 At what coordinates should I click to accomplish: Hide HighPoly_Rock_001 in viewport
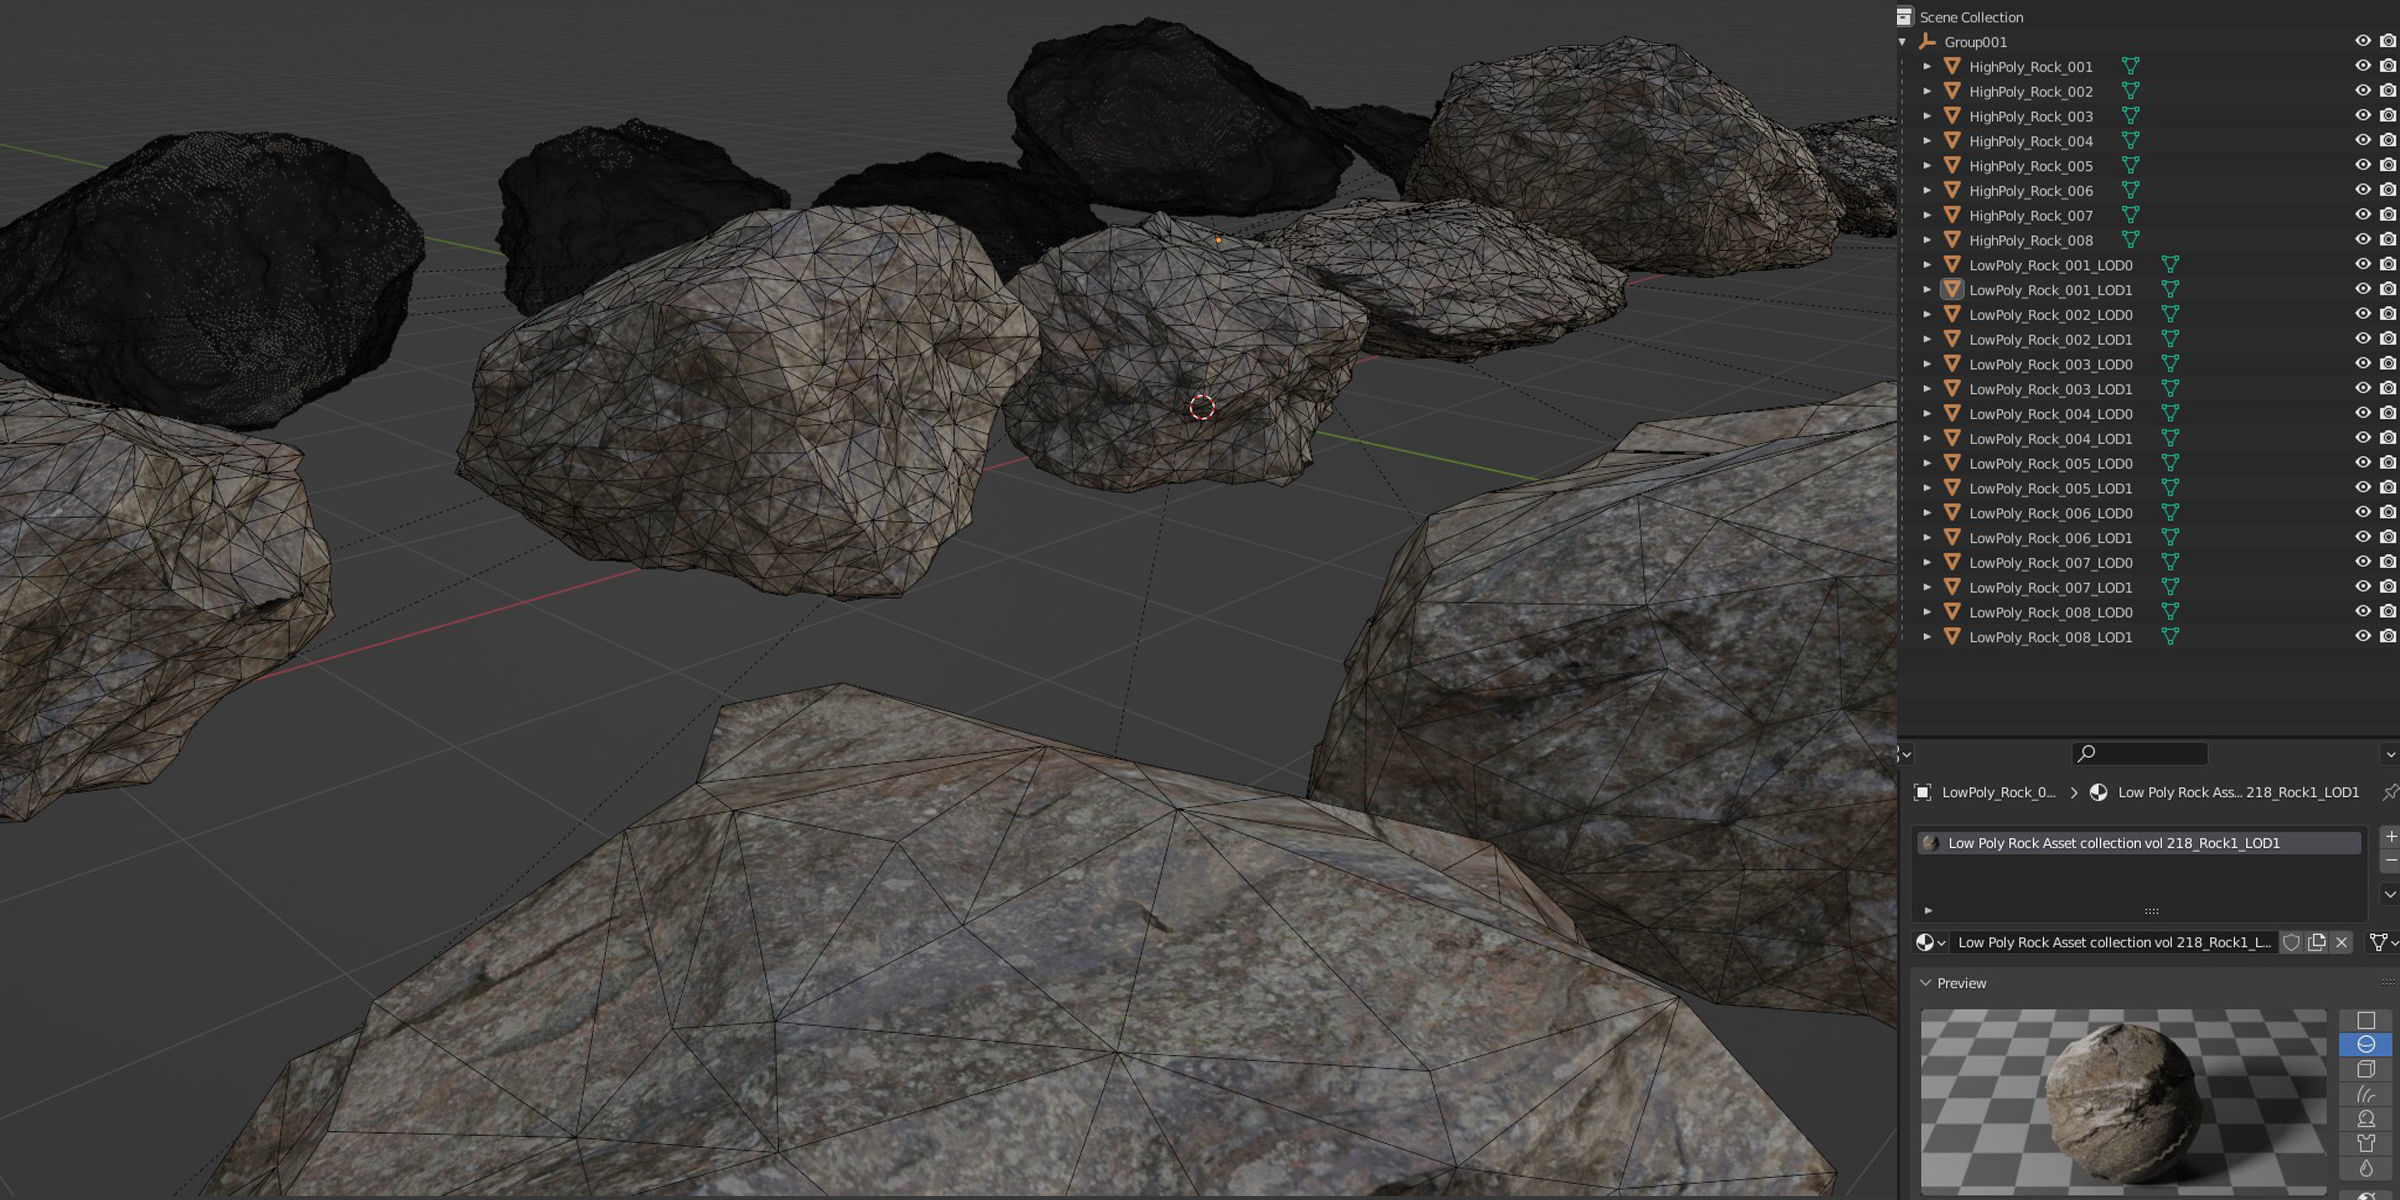coord(2363,66)
